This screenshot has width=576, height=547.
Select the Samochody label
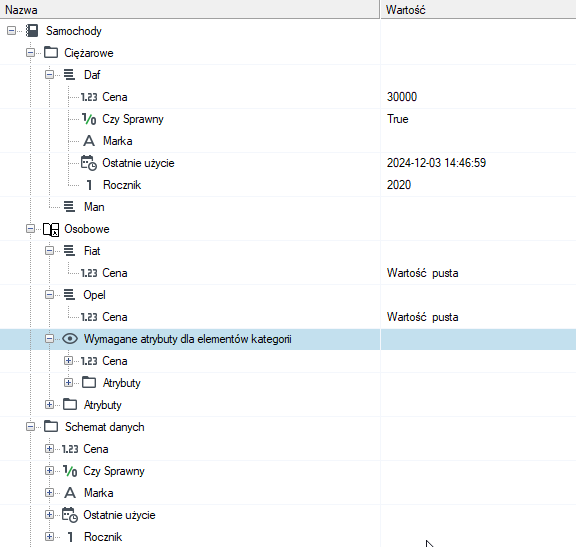click(73, 31)
